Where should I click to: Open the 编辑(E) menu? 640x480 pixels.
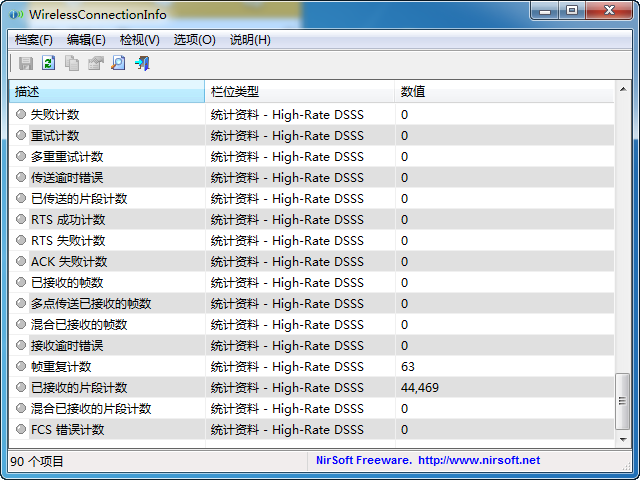86,40
